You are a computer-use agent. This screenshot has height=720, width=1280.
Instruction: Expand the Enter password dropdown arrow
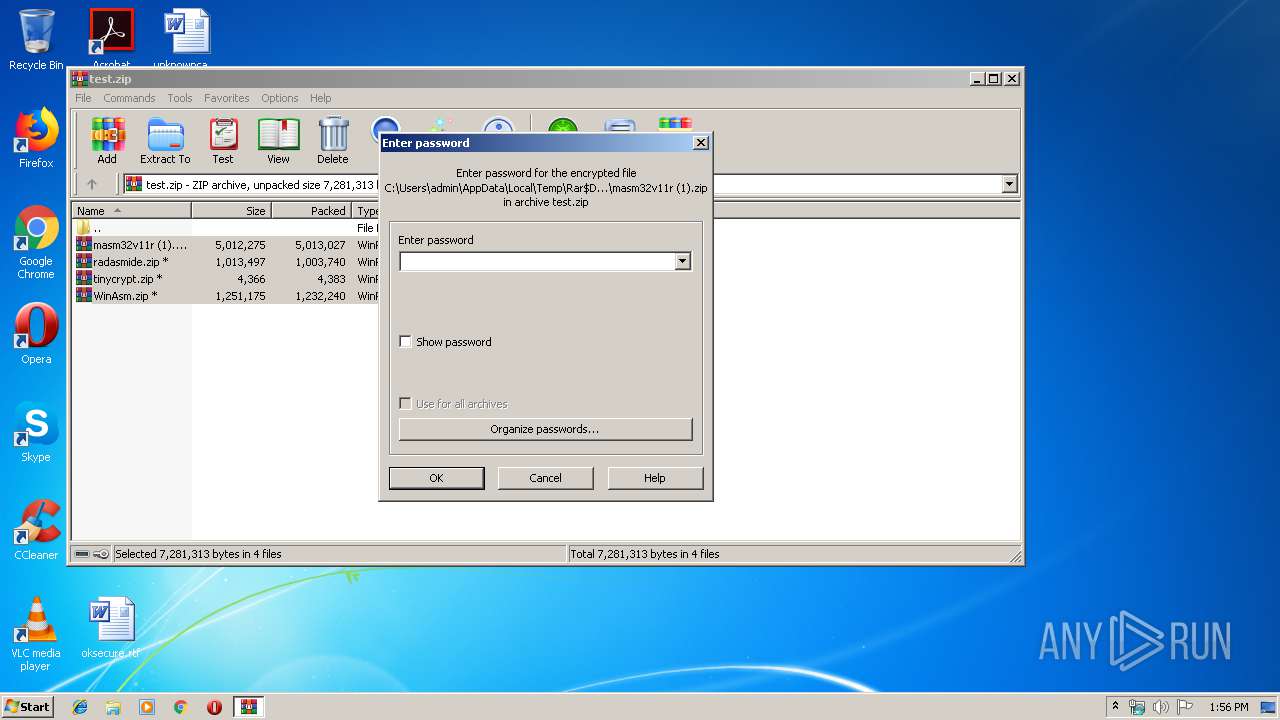click(682, 261)
